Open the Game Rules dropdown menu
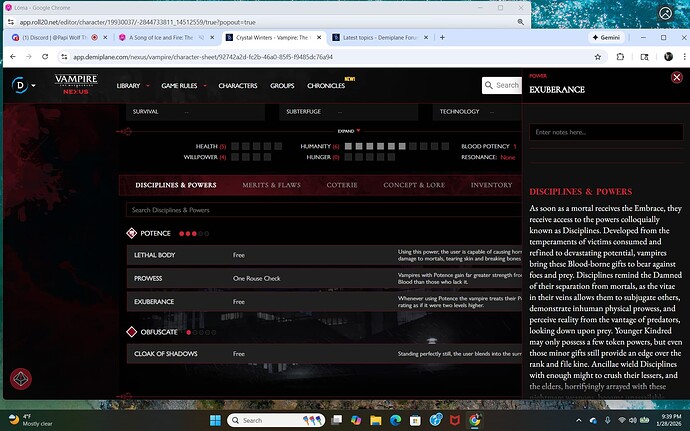 185,86
